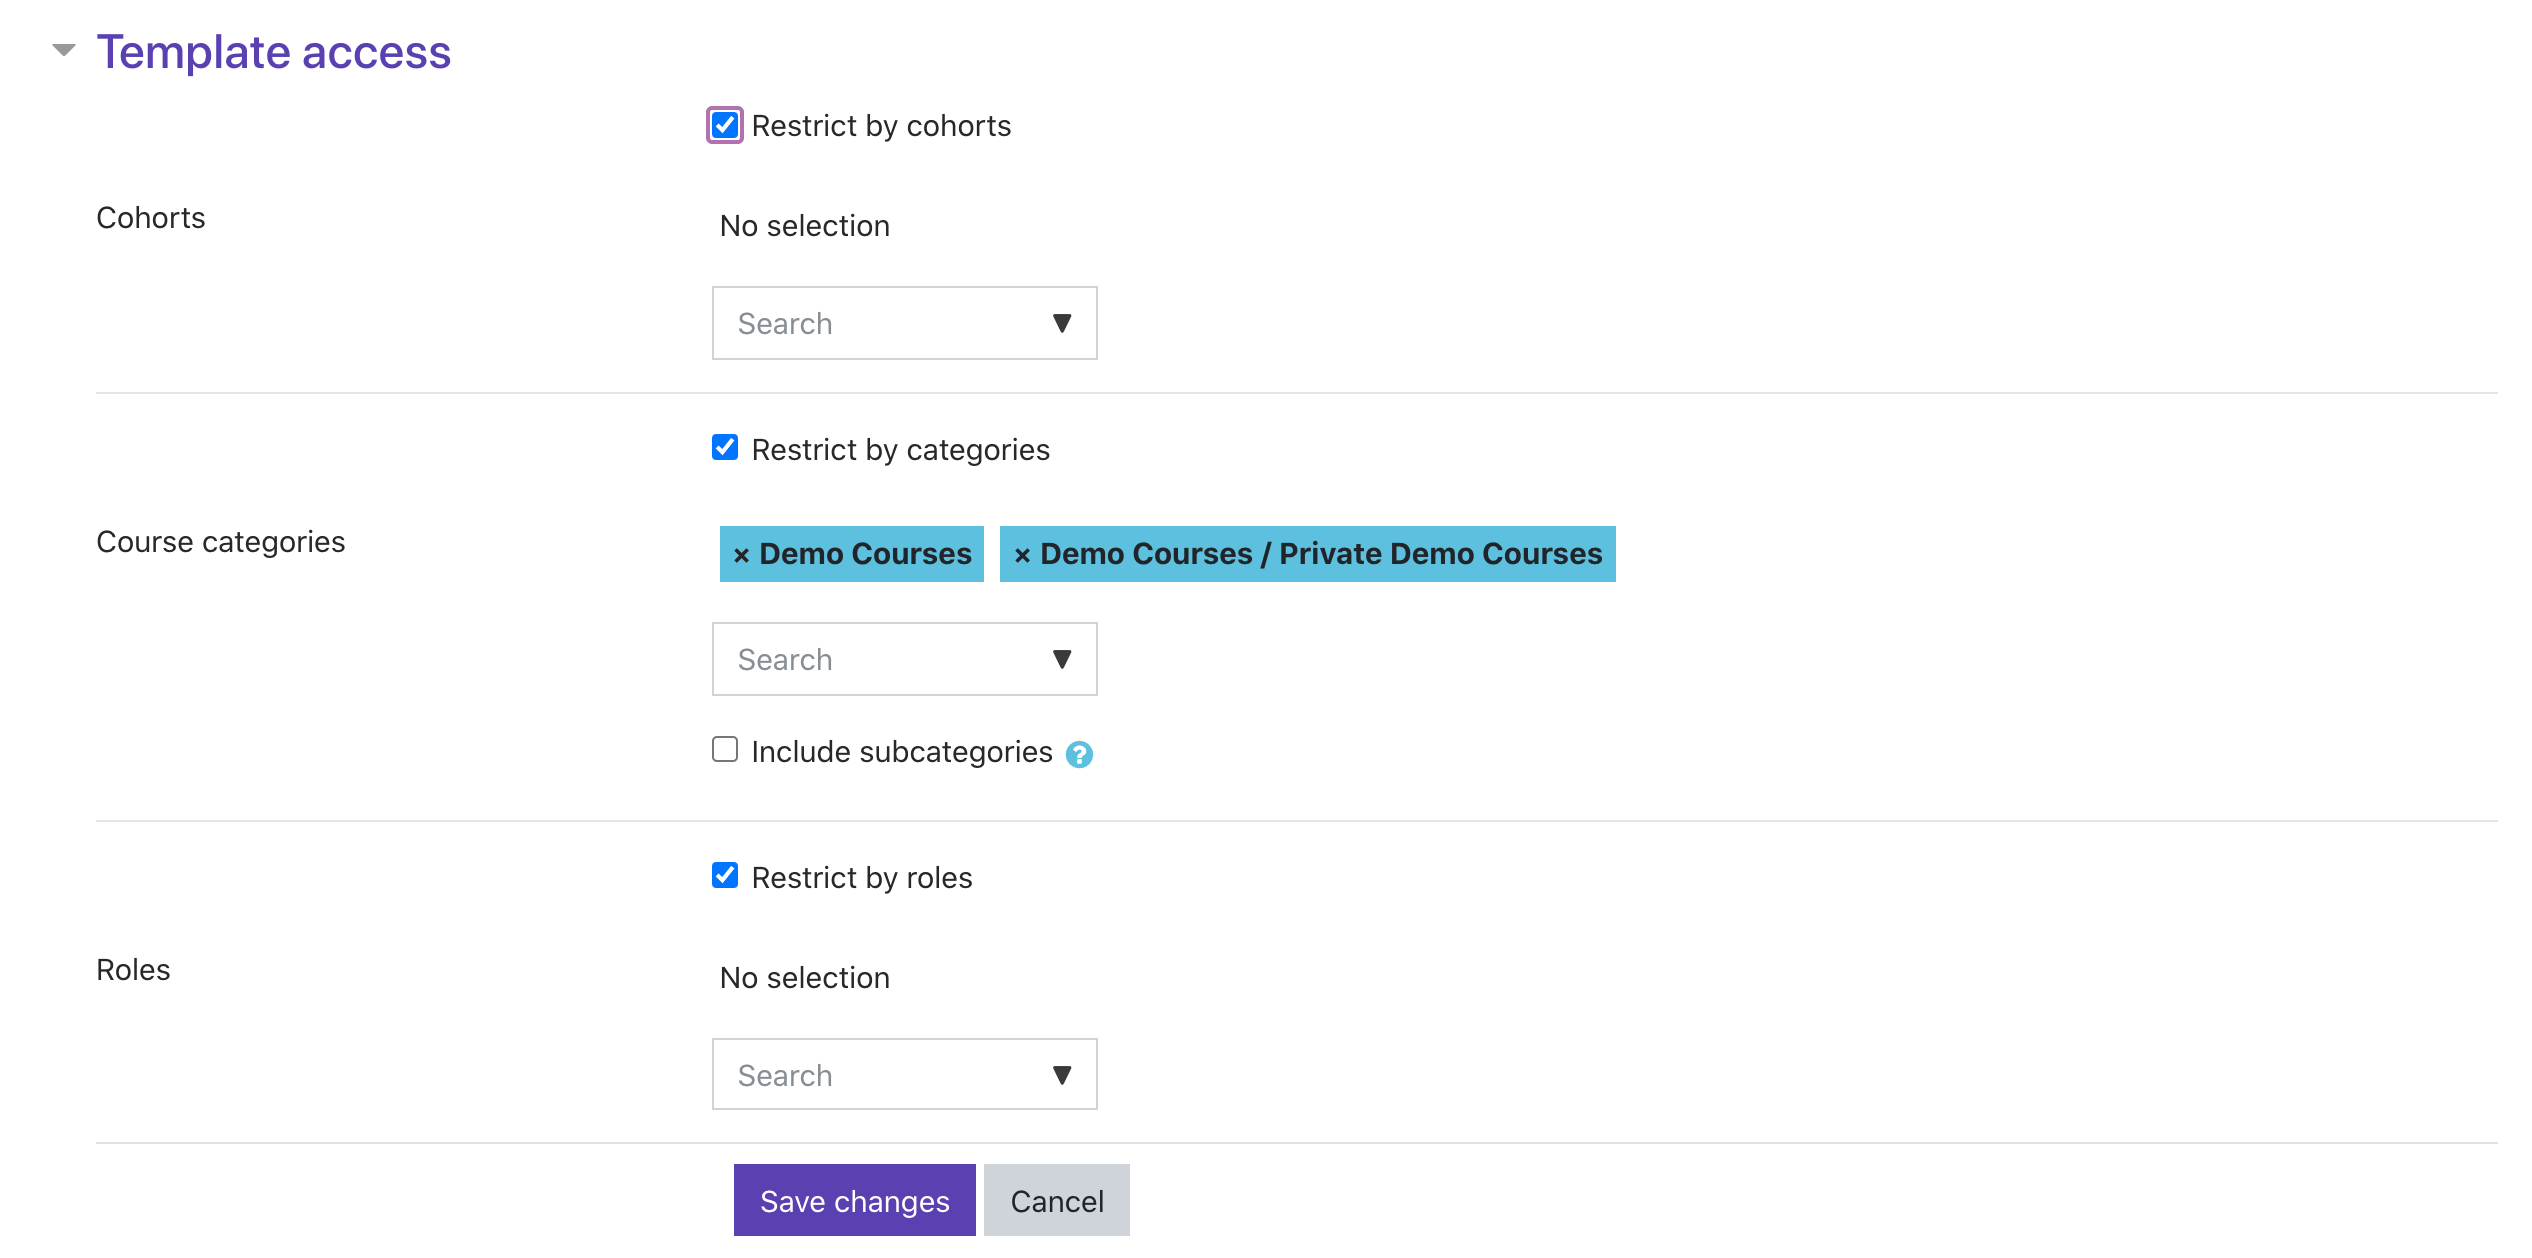Disable Restrict by cohorts

(724, 124)
